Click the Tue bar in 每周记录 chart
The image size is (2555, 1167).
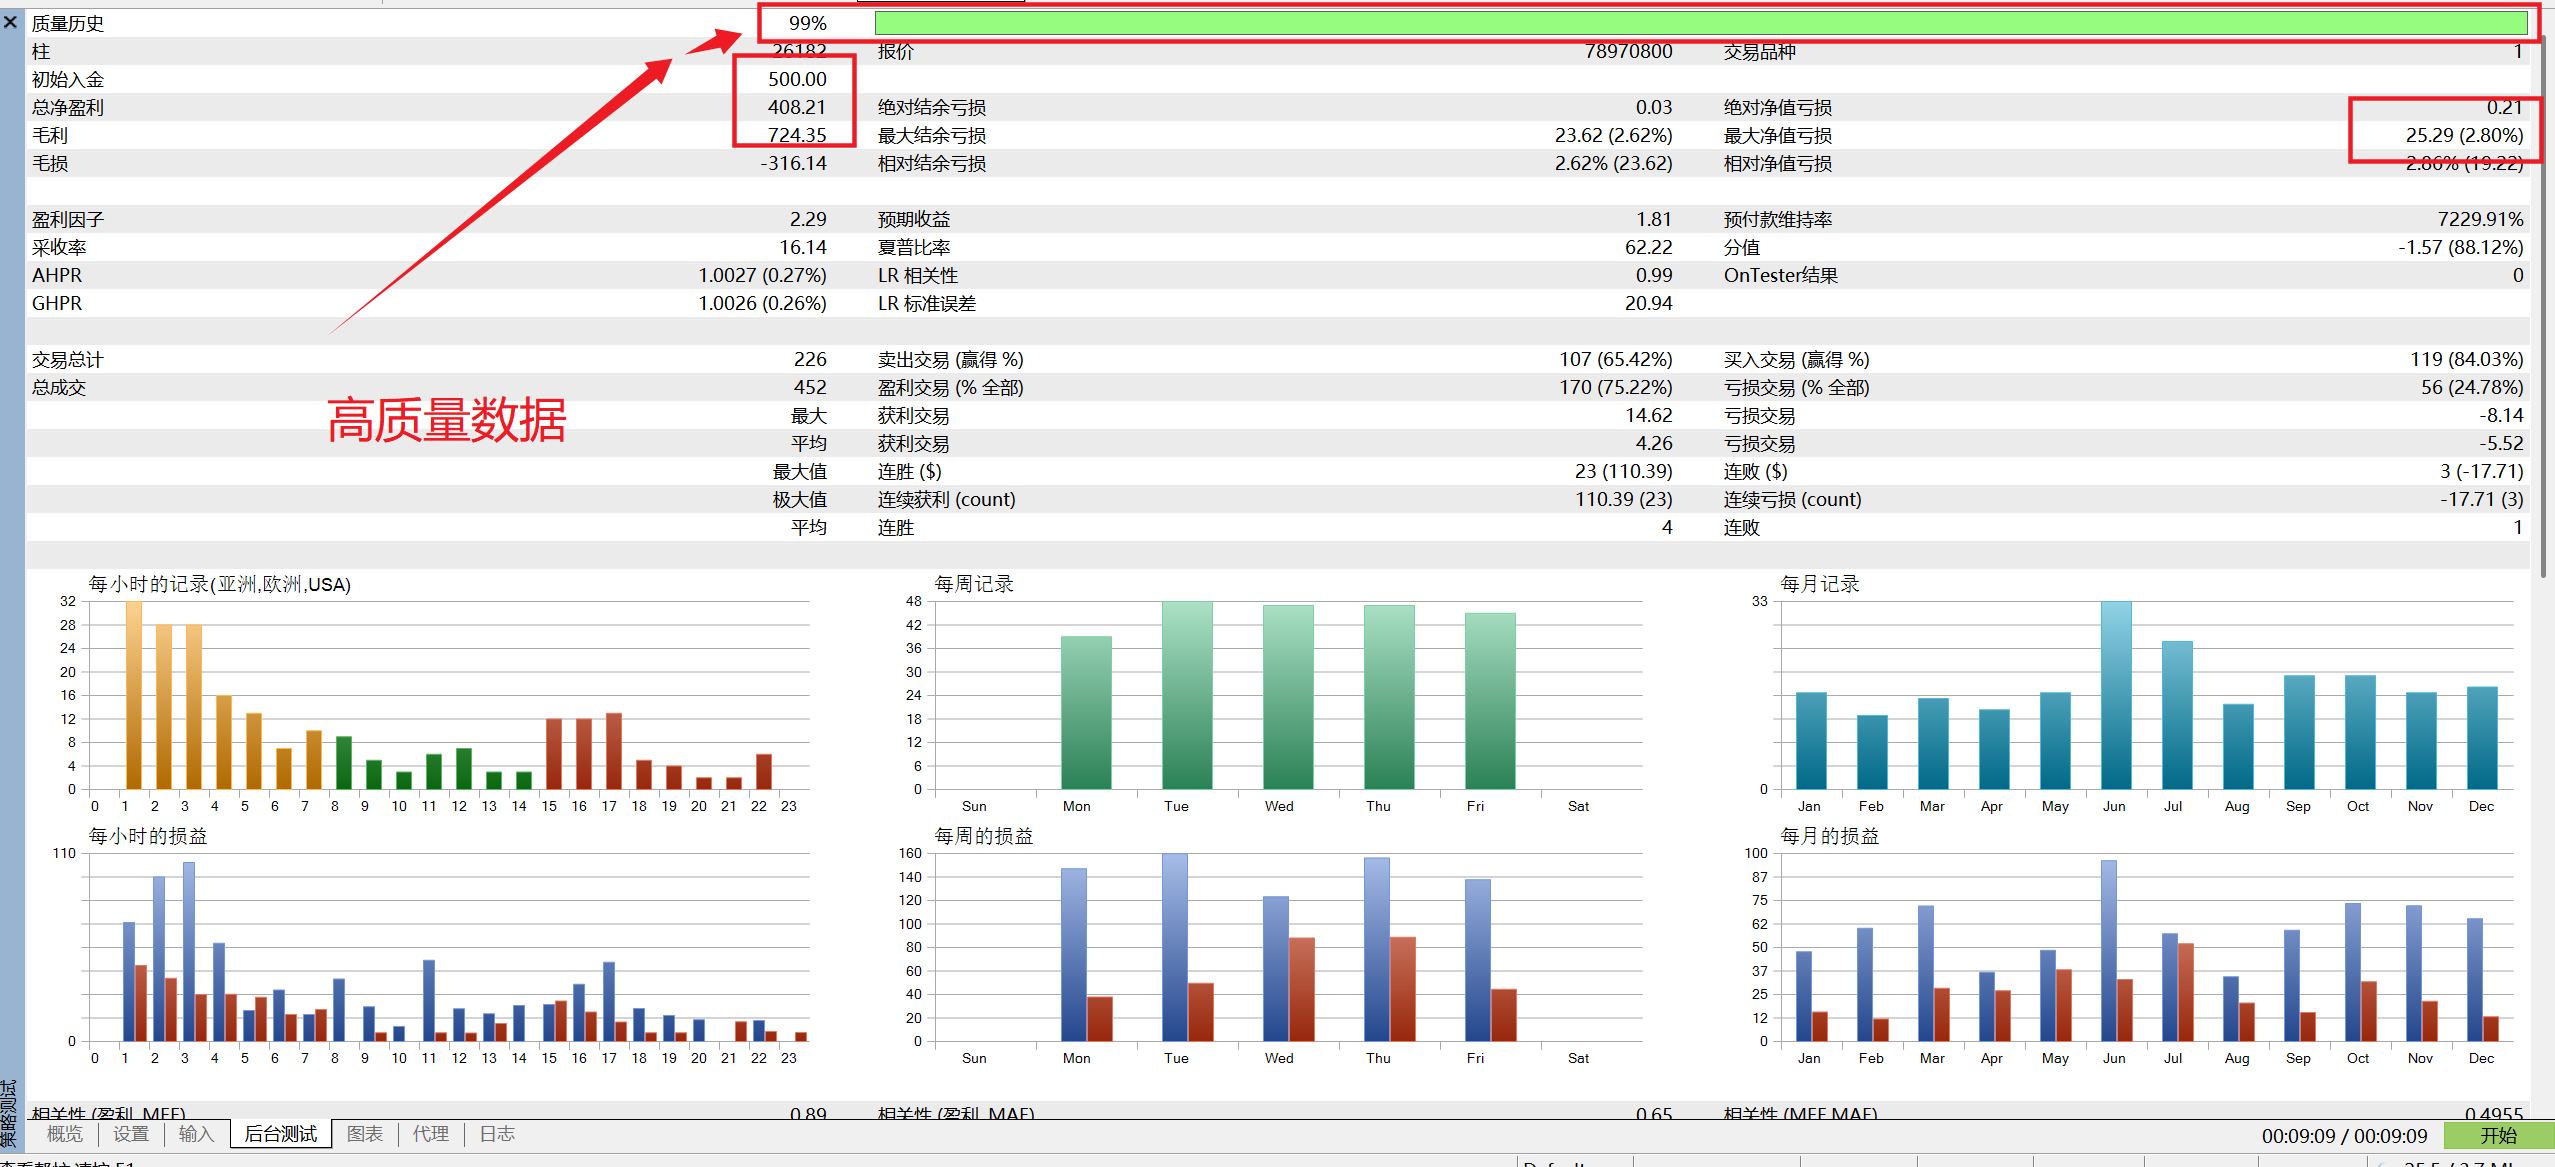point(1187,695)
